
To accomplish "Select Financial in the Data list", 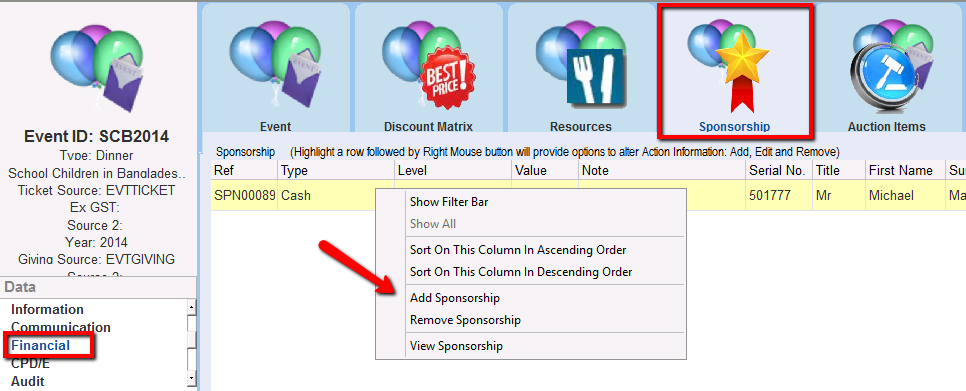I will click(41, 345).
